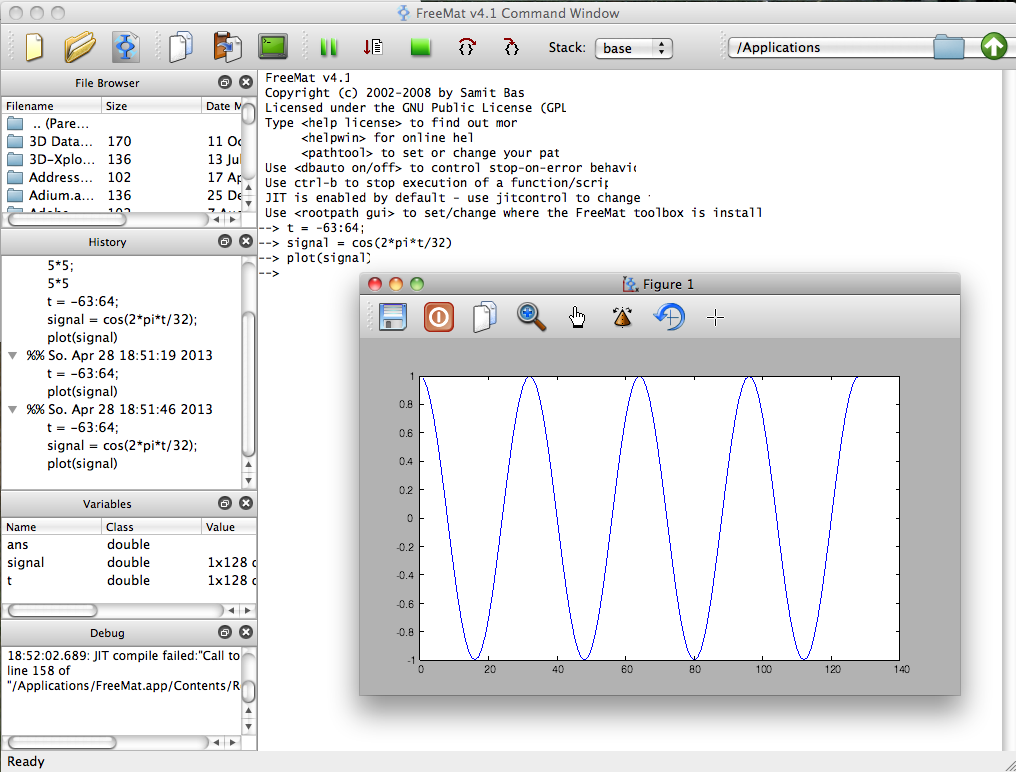Image resolution: width=1016 pixels, height=772 pixels.
Task: Select the last plot(signal) entry in History
Action: click(82, 463)
